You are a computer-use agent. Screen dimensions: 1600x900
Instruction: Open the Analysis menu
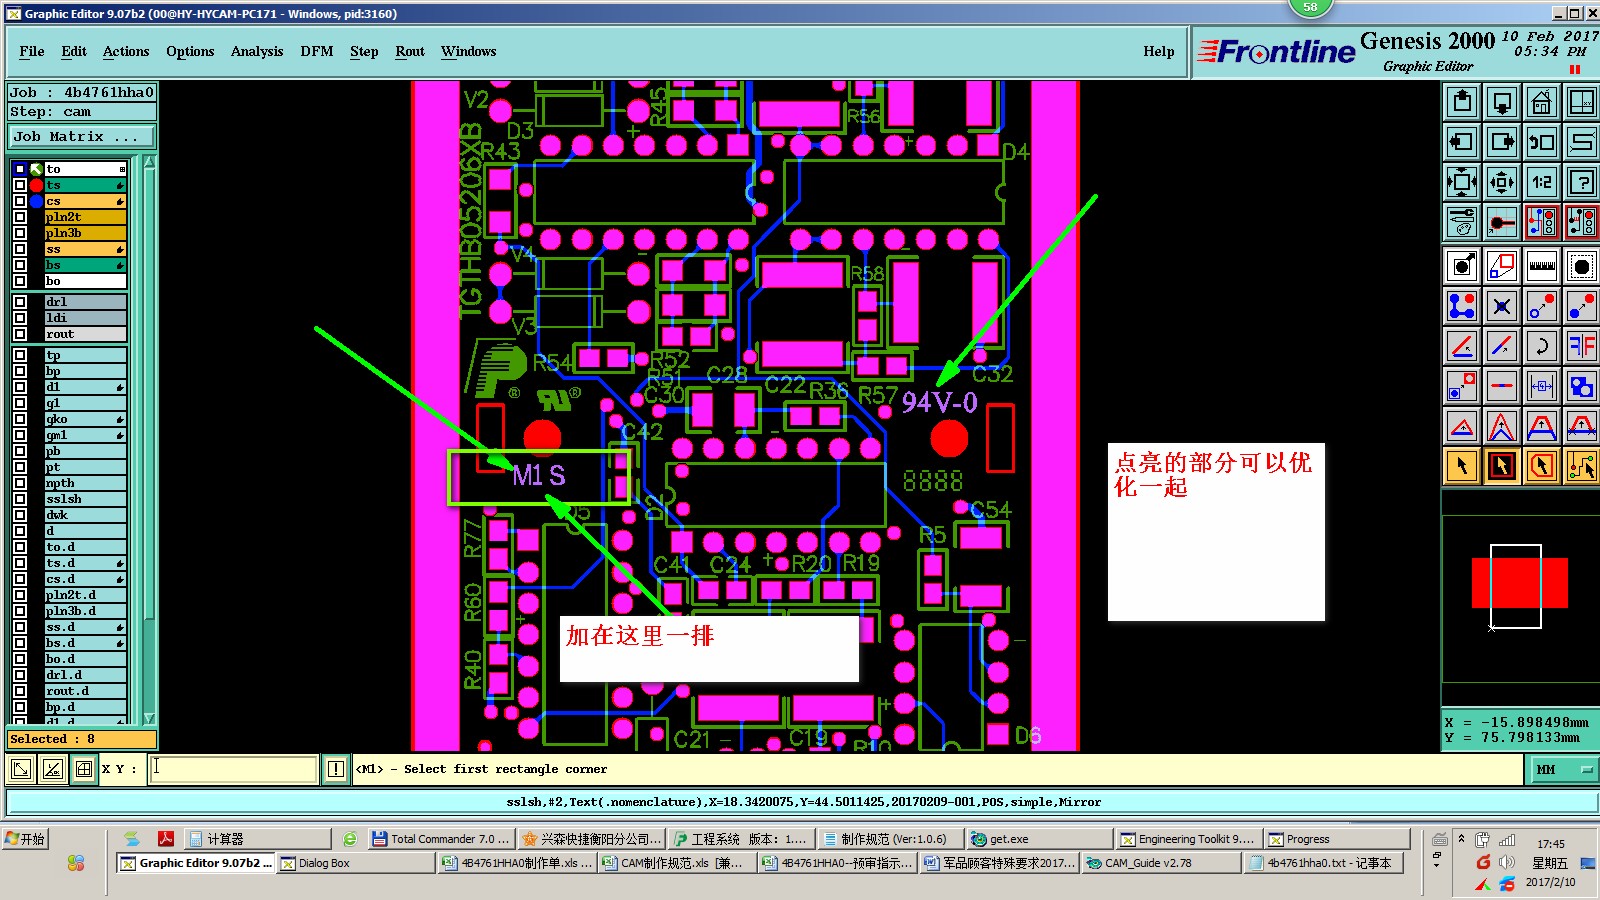(x=257, y=51)
